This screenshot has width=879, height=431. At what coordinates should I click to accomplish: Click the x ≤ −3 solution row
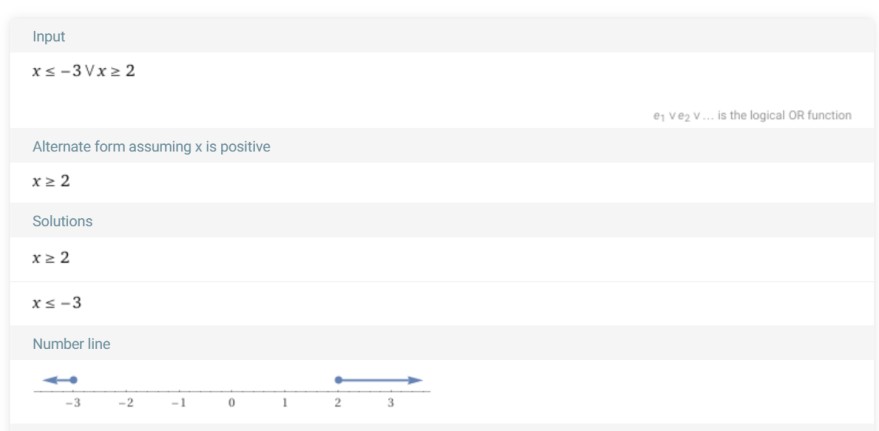(442, 303)
